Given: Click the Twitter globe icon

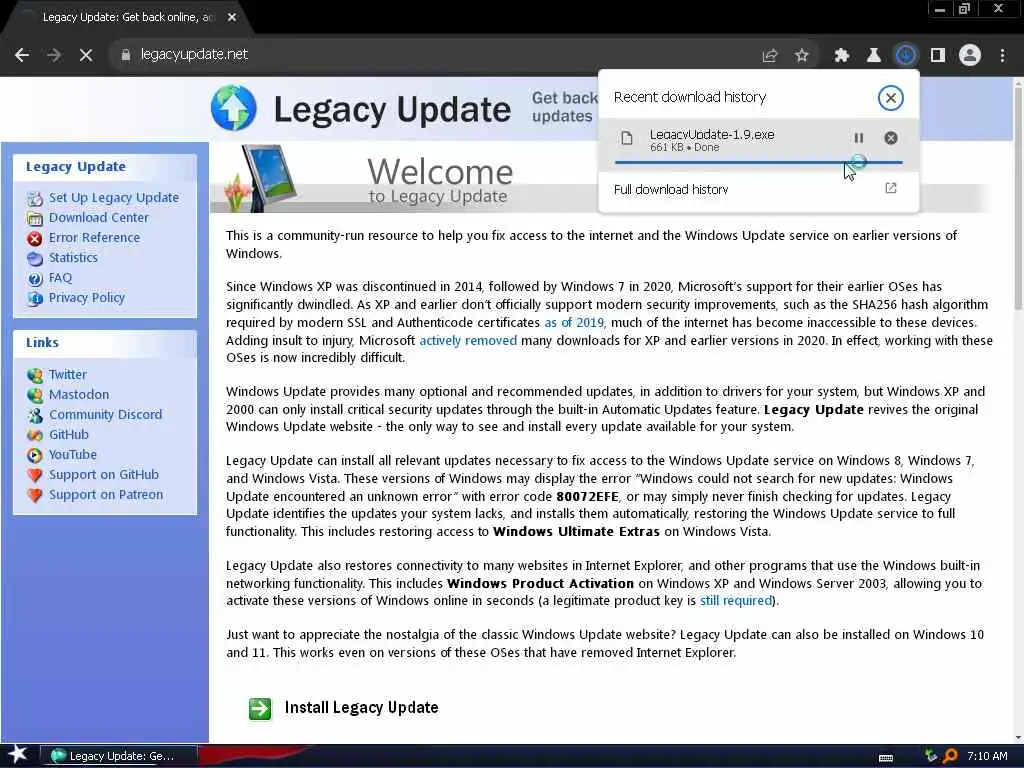Looking at the screenshot, I should 35,376.
